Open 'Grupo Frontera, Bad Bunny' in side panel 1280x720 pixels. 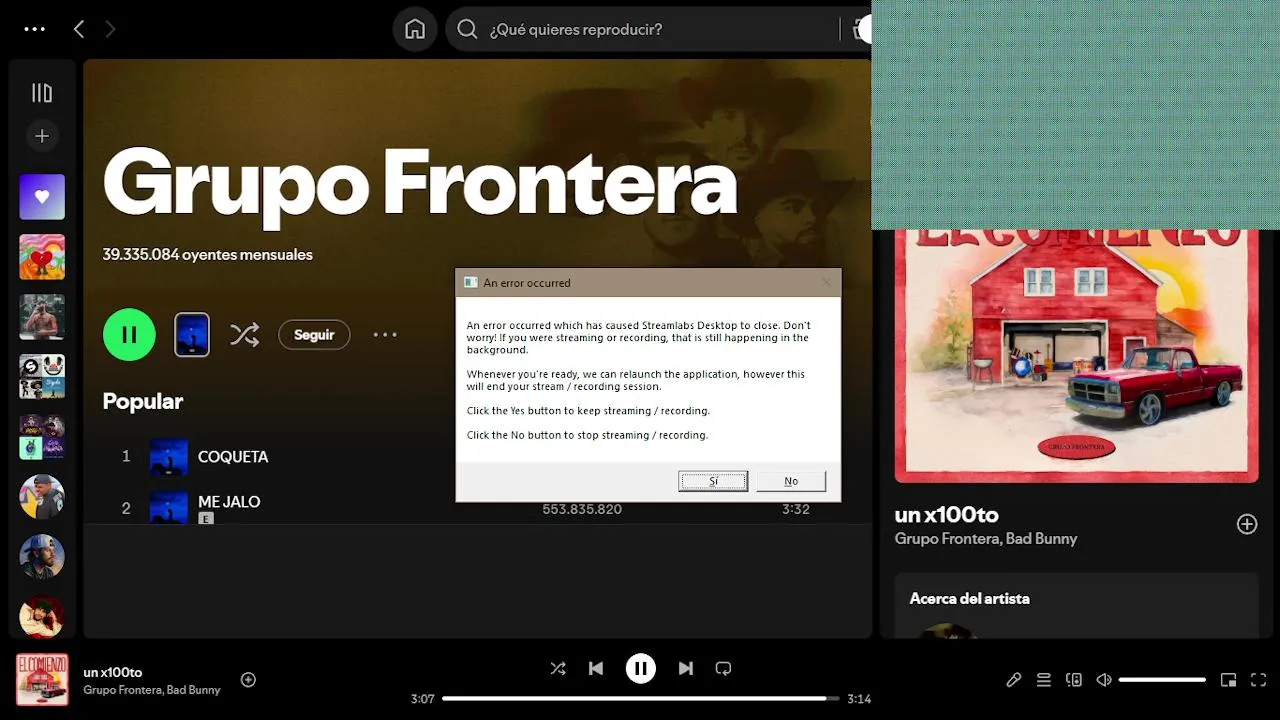(x=986, y=538)
